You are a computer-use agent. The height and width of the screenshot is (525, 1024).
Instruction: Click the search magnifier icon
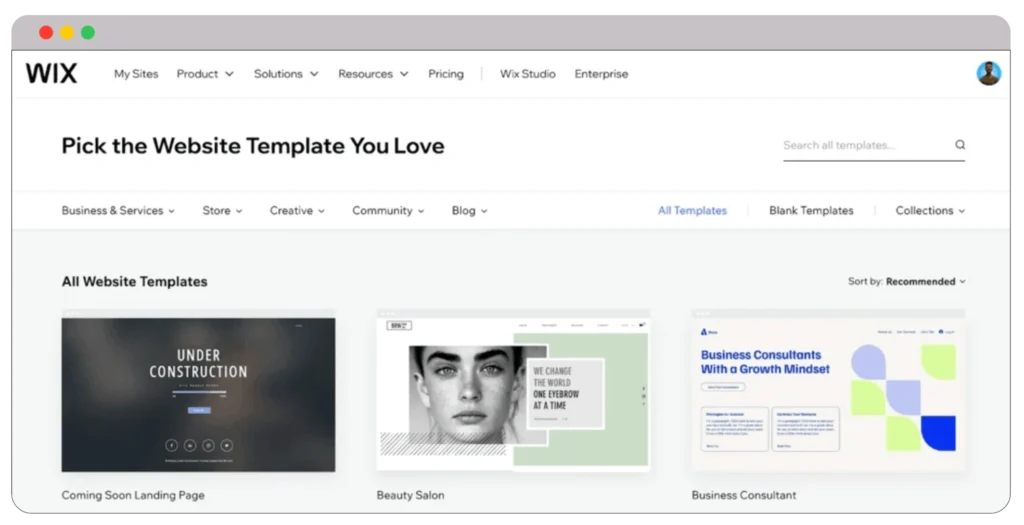point(960,145)
